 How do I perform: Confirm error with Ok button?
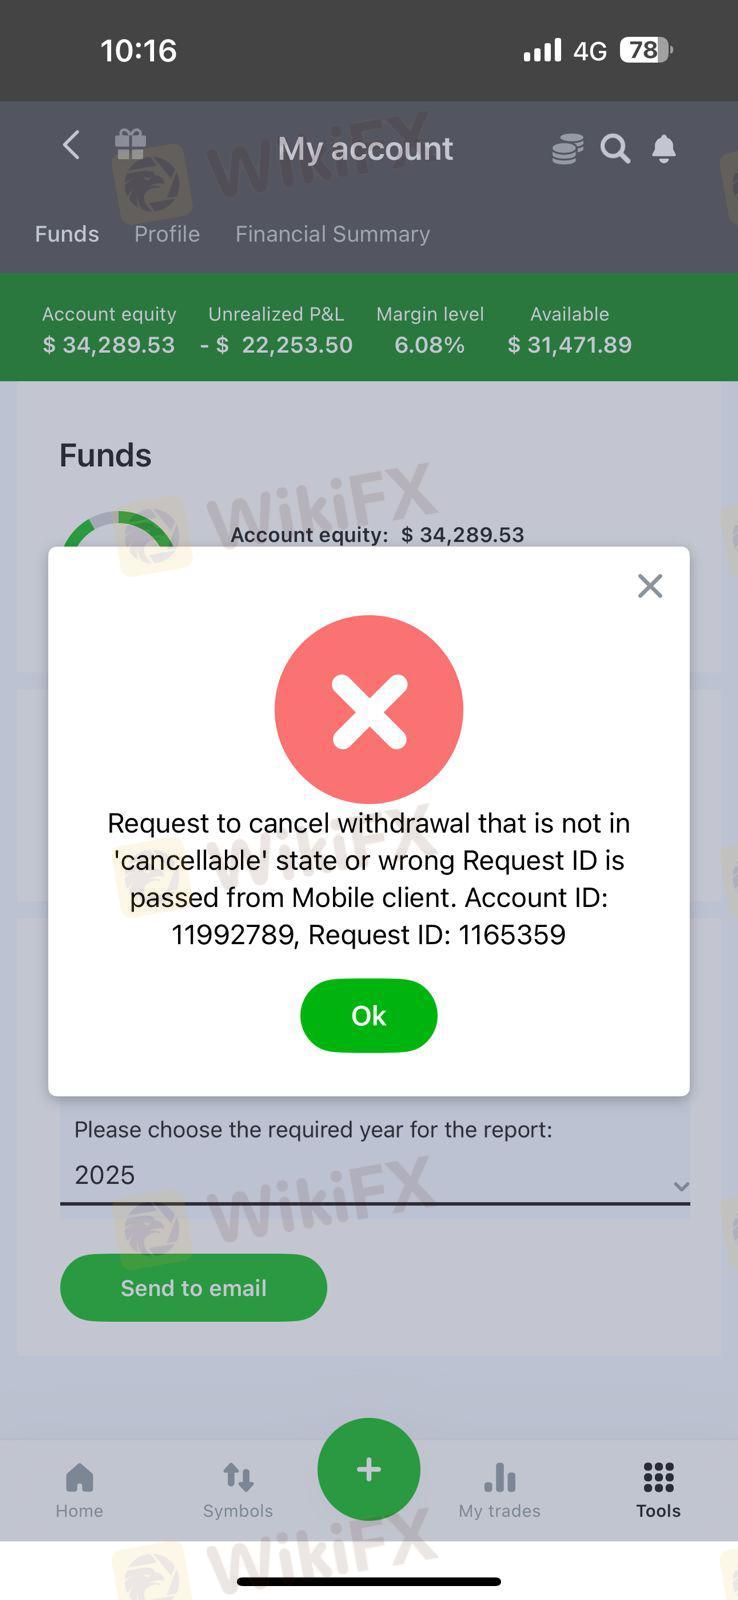coord(369,1016)
